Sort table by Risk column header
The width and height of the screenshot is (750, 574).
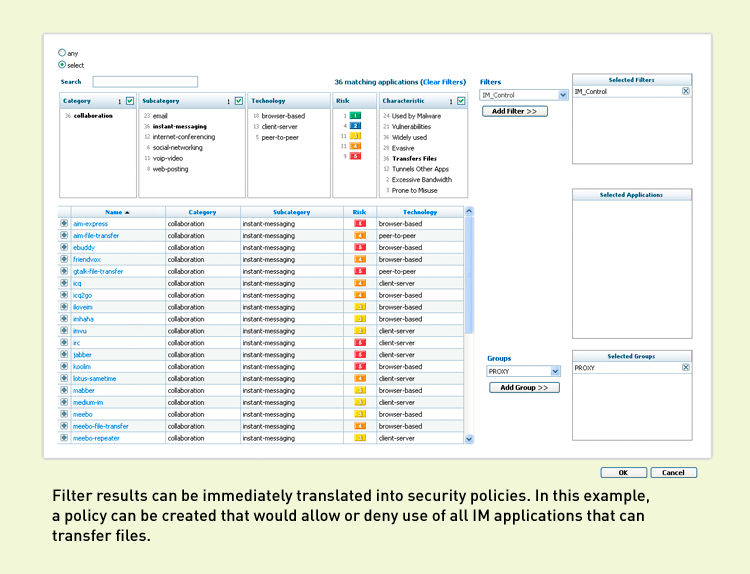pos(359,212)
